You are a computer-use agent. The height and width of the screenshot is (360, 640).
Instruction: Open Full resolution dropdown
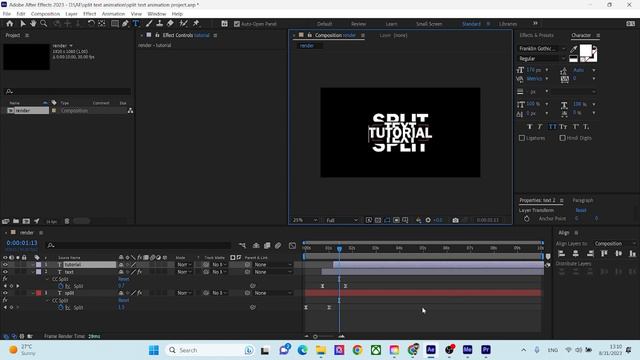pyautogui.click(x=342, y=220)
